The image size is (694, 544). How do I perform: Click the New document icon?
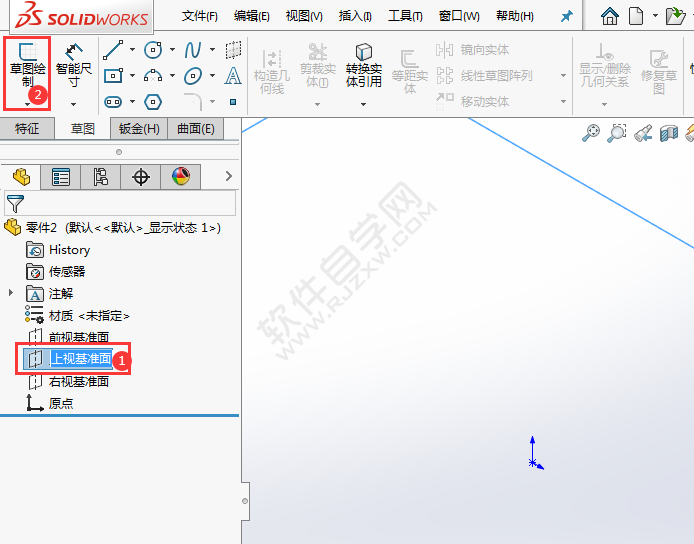636,16
